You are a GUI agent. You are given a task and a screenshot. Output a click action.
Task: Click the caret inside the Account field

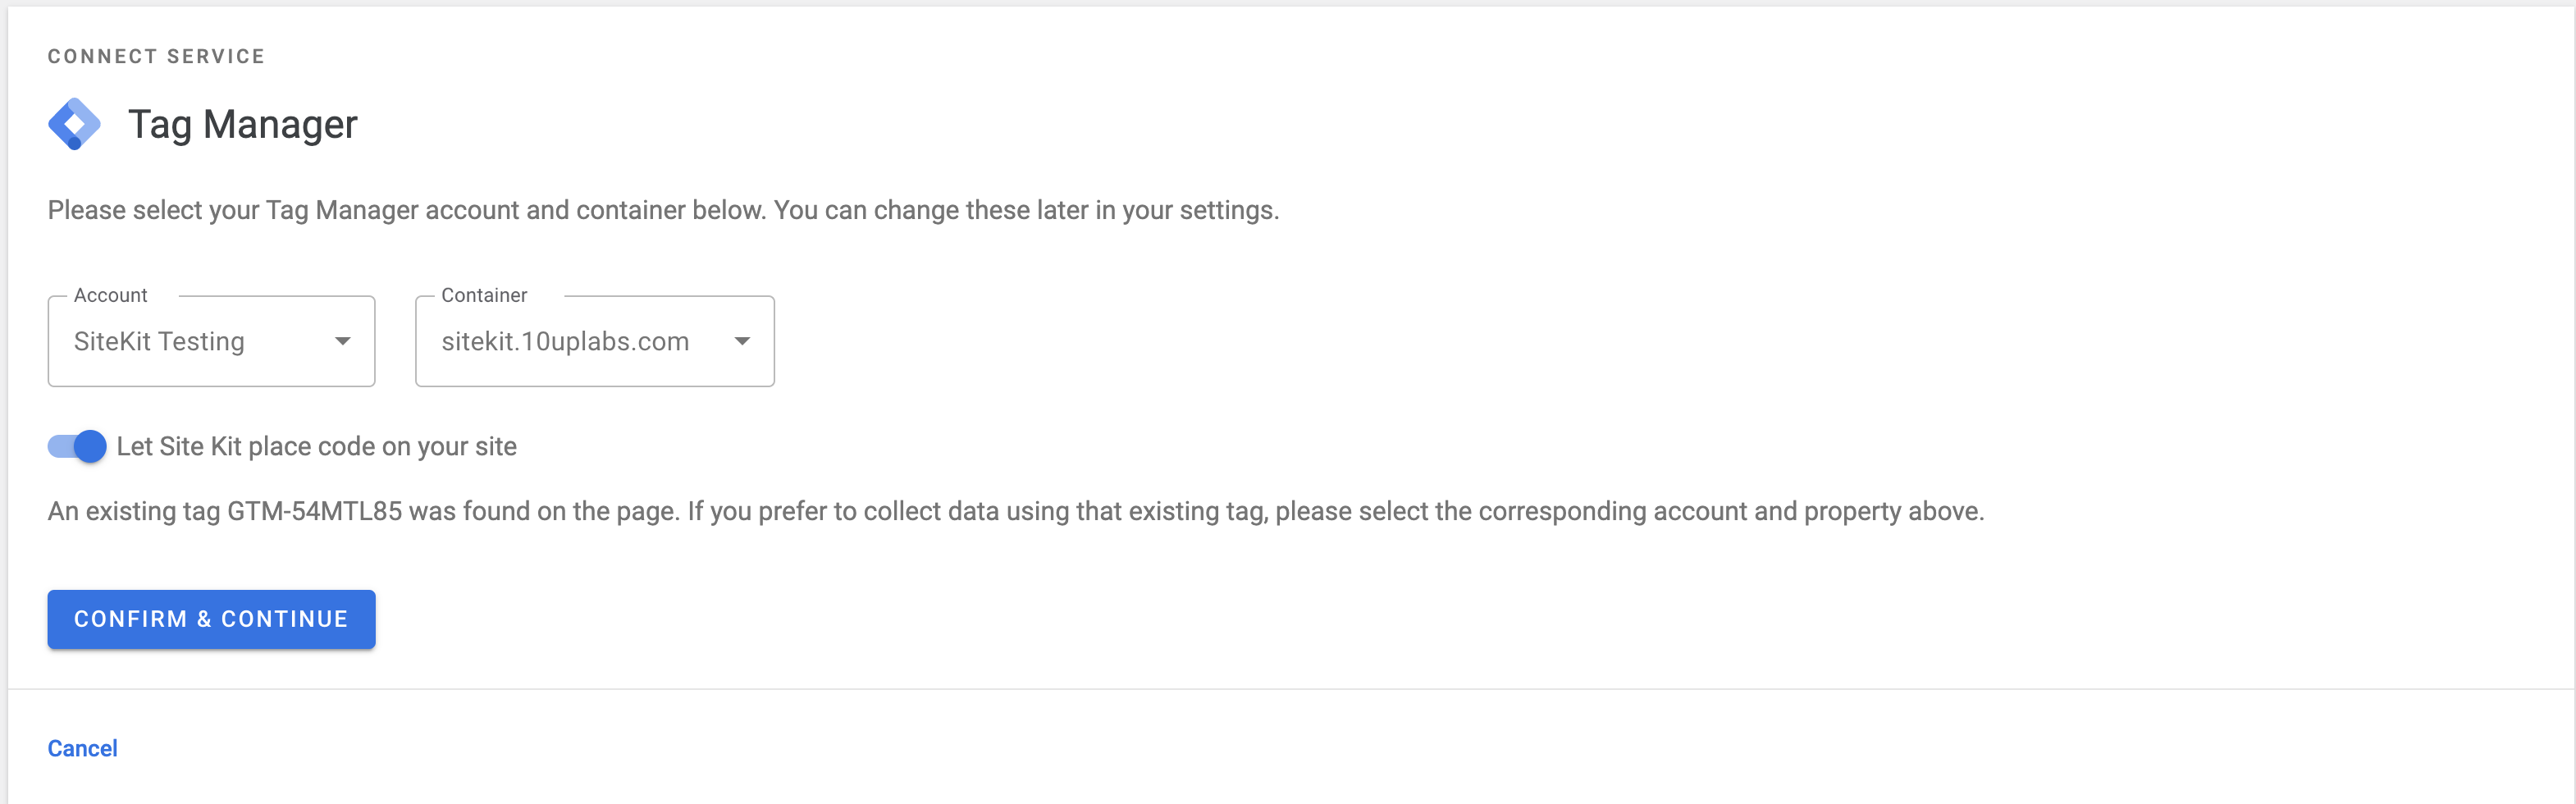(343, 341)
